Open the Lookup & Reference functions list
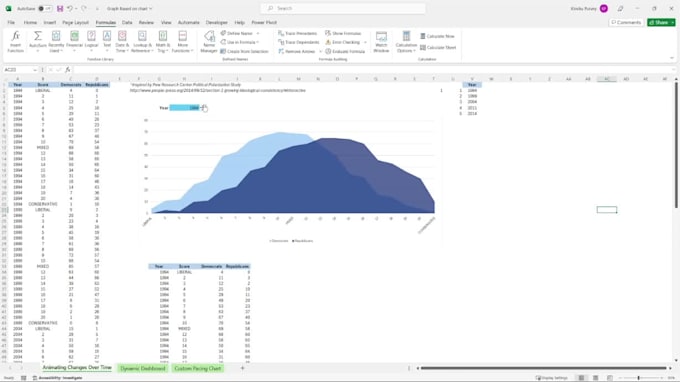Viewport: 680px width, 382px height. point(142,42)
